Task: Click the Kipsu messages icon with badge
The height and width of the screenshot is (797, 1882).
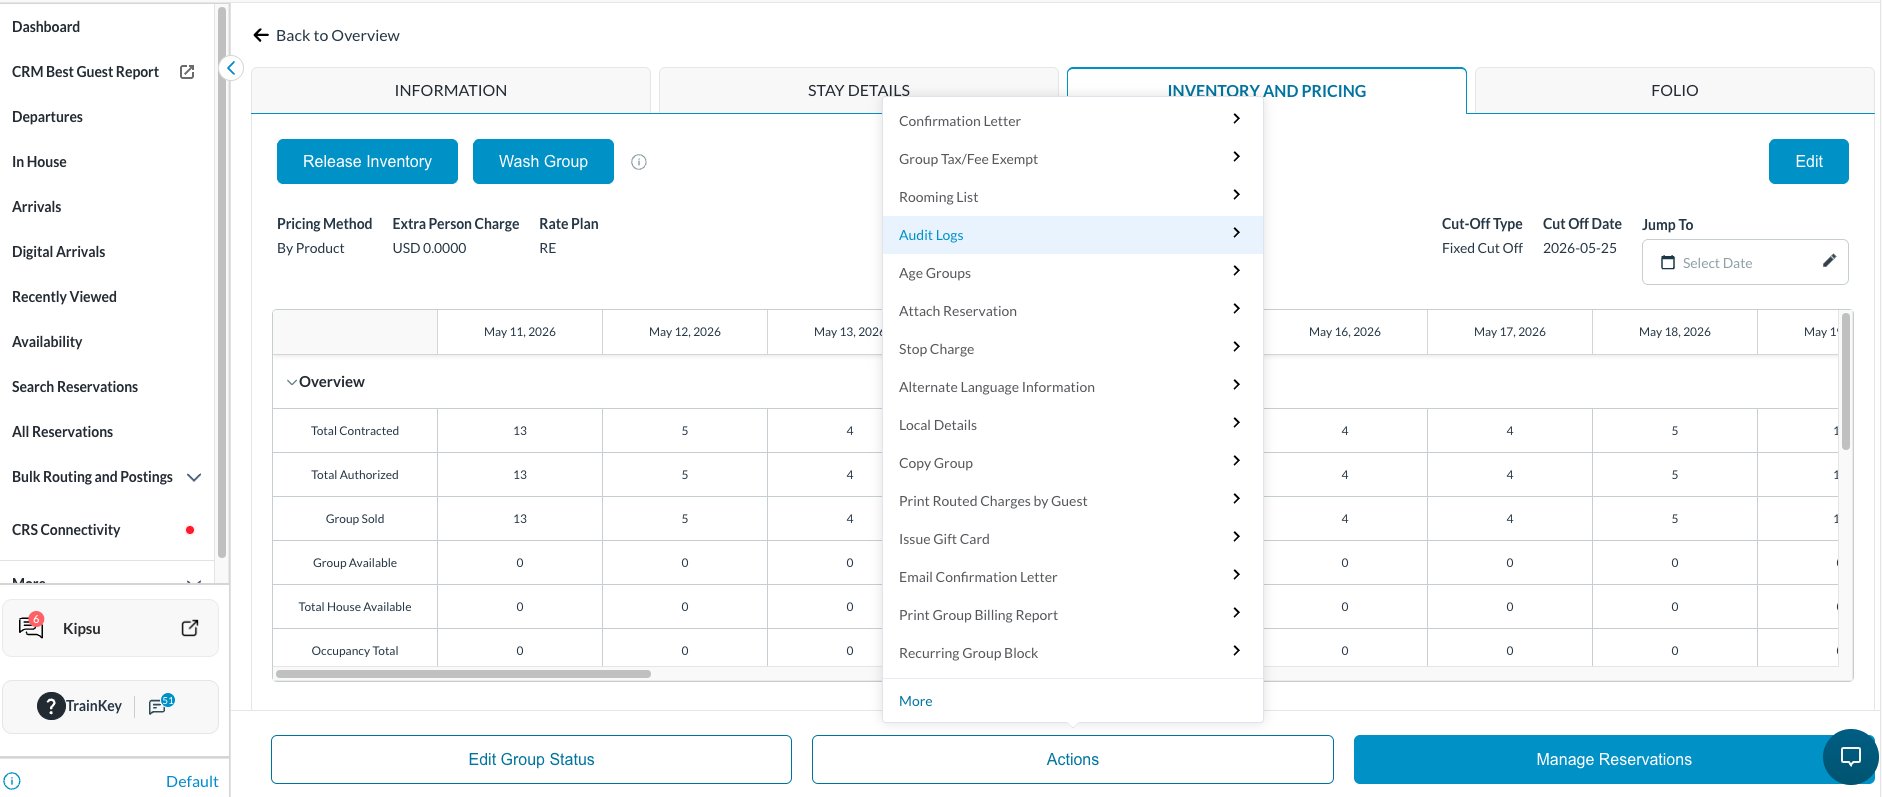Action: click(31, 627)
